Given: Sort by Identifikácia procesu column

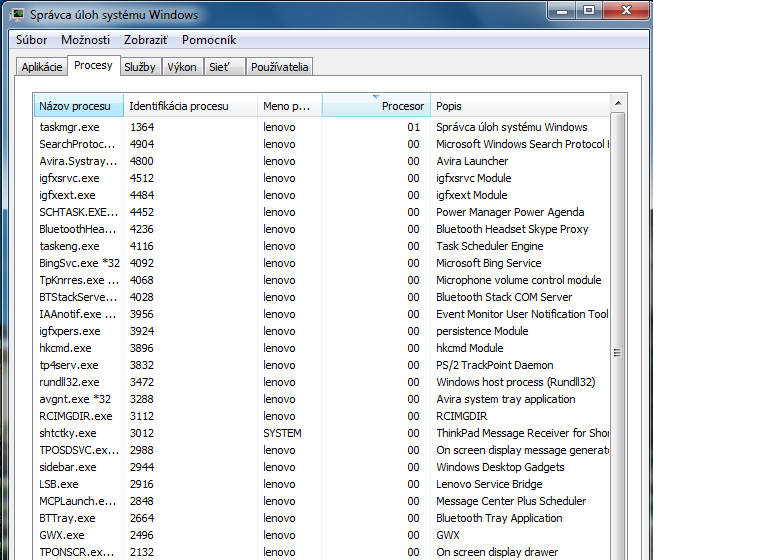Looking at the screenshot, I should pos(191,106).
